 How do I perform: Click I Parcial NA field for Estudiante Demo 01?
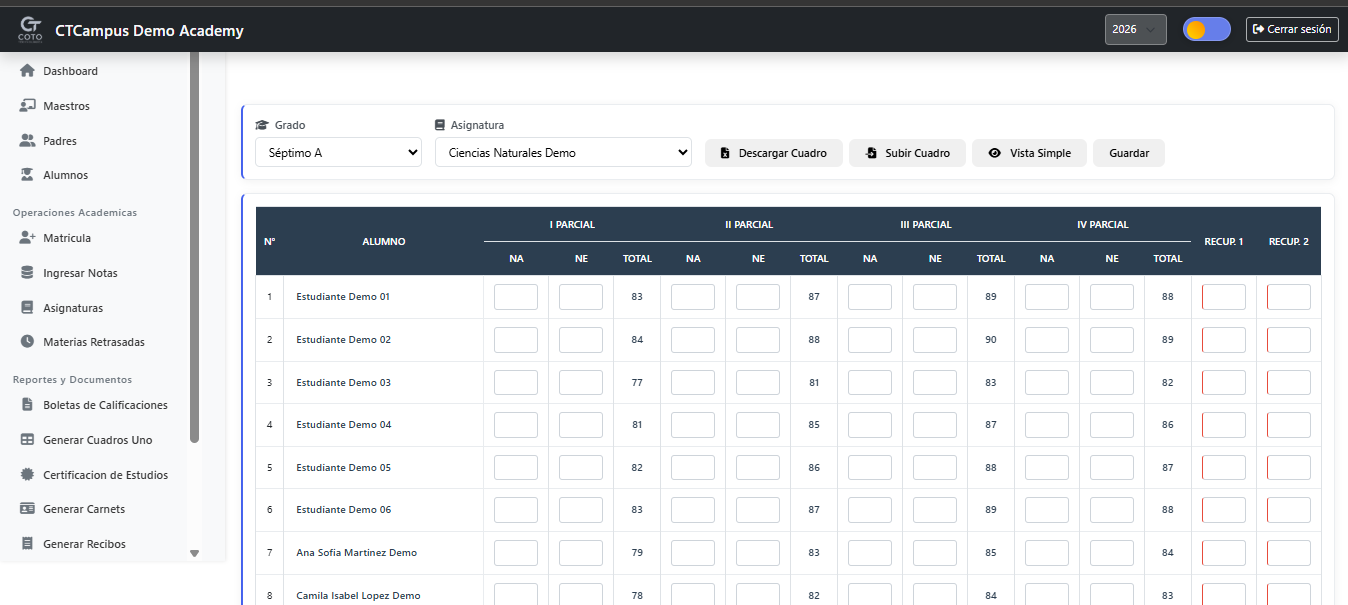(516, 297)
